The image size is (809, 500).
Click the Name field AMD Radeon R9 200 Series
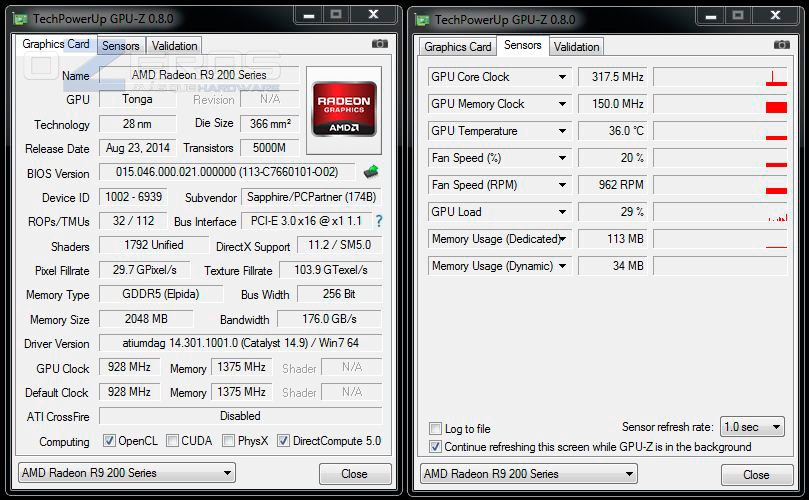199,75
